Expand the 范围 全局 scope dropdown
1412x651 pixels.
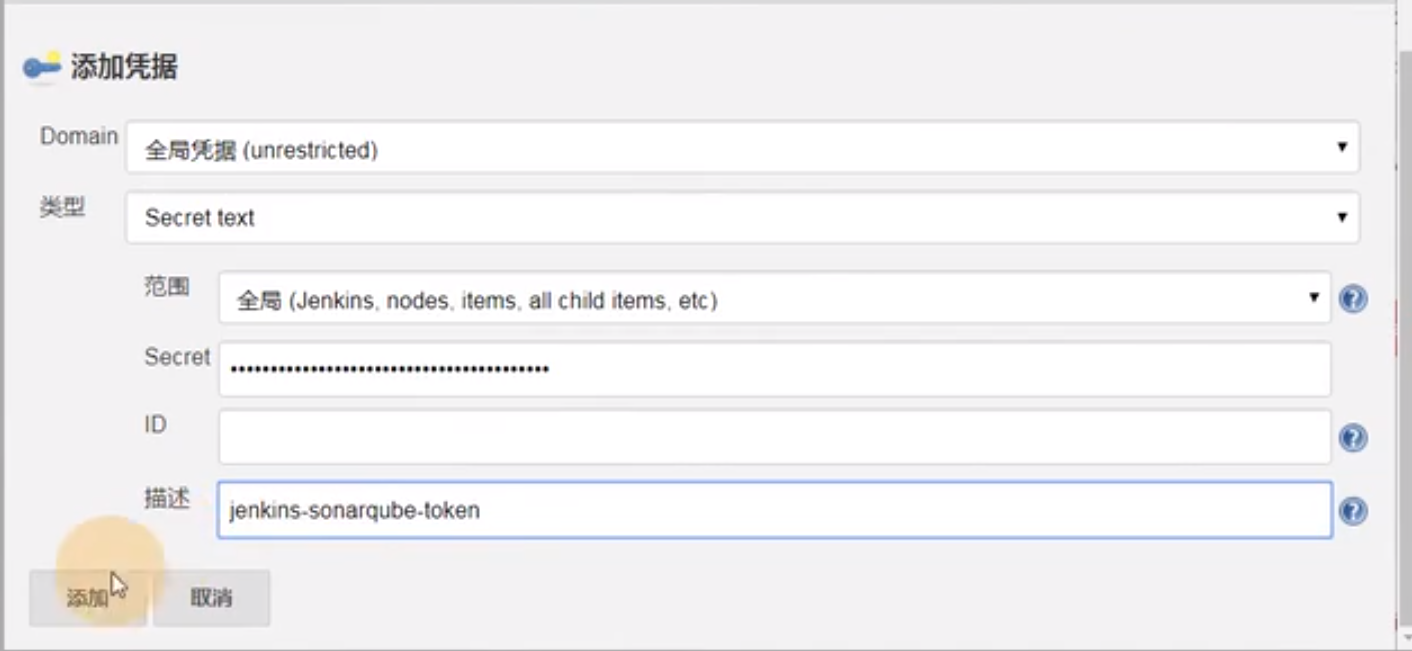(774, 299)
